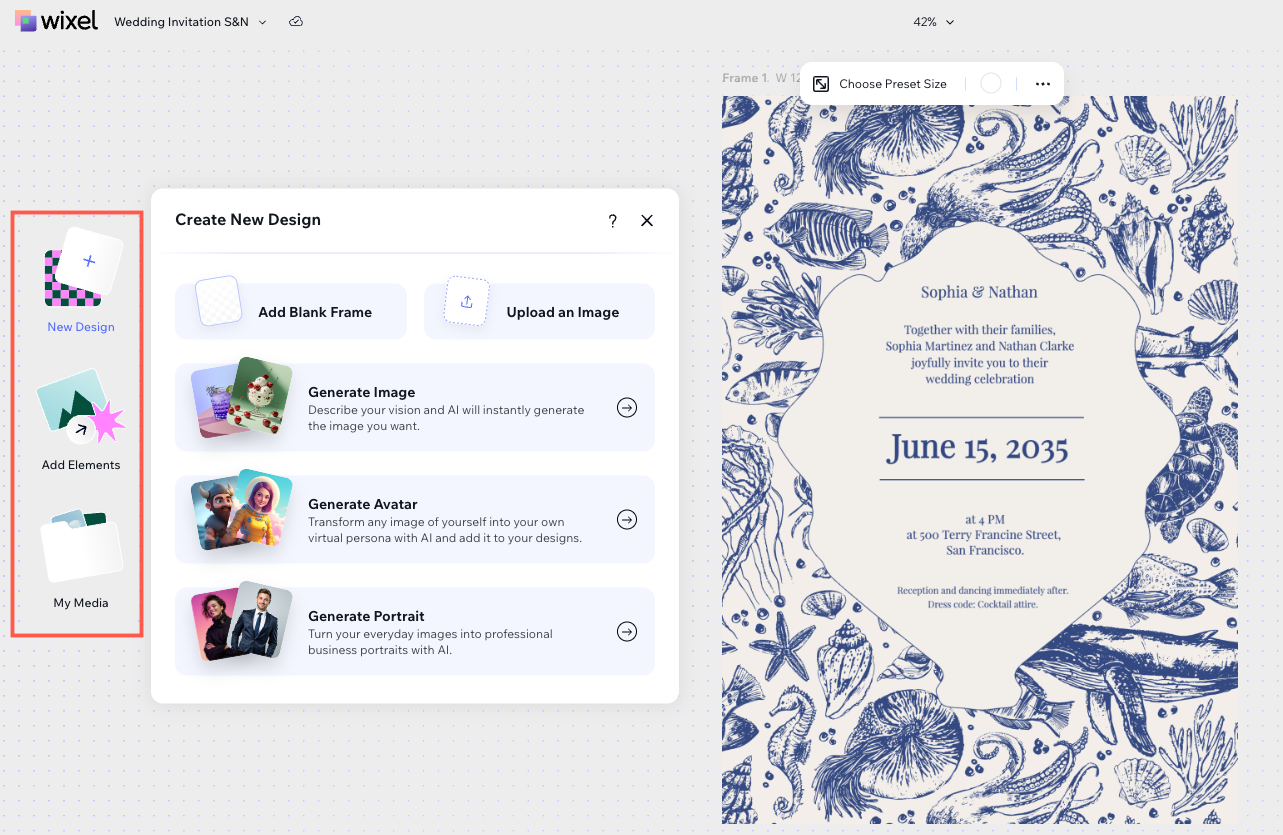The height and width of the screenshot is (835, 1283).
Task: Click the color circle in the frame toolbar
Action: click(990, 83)
